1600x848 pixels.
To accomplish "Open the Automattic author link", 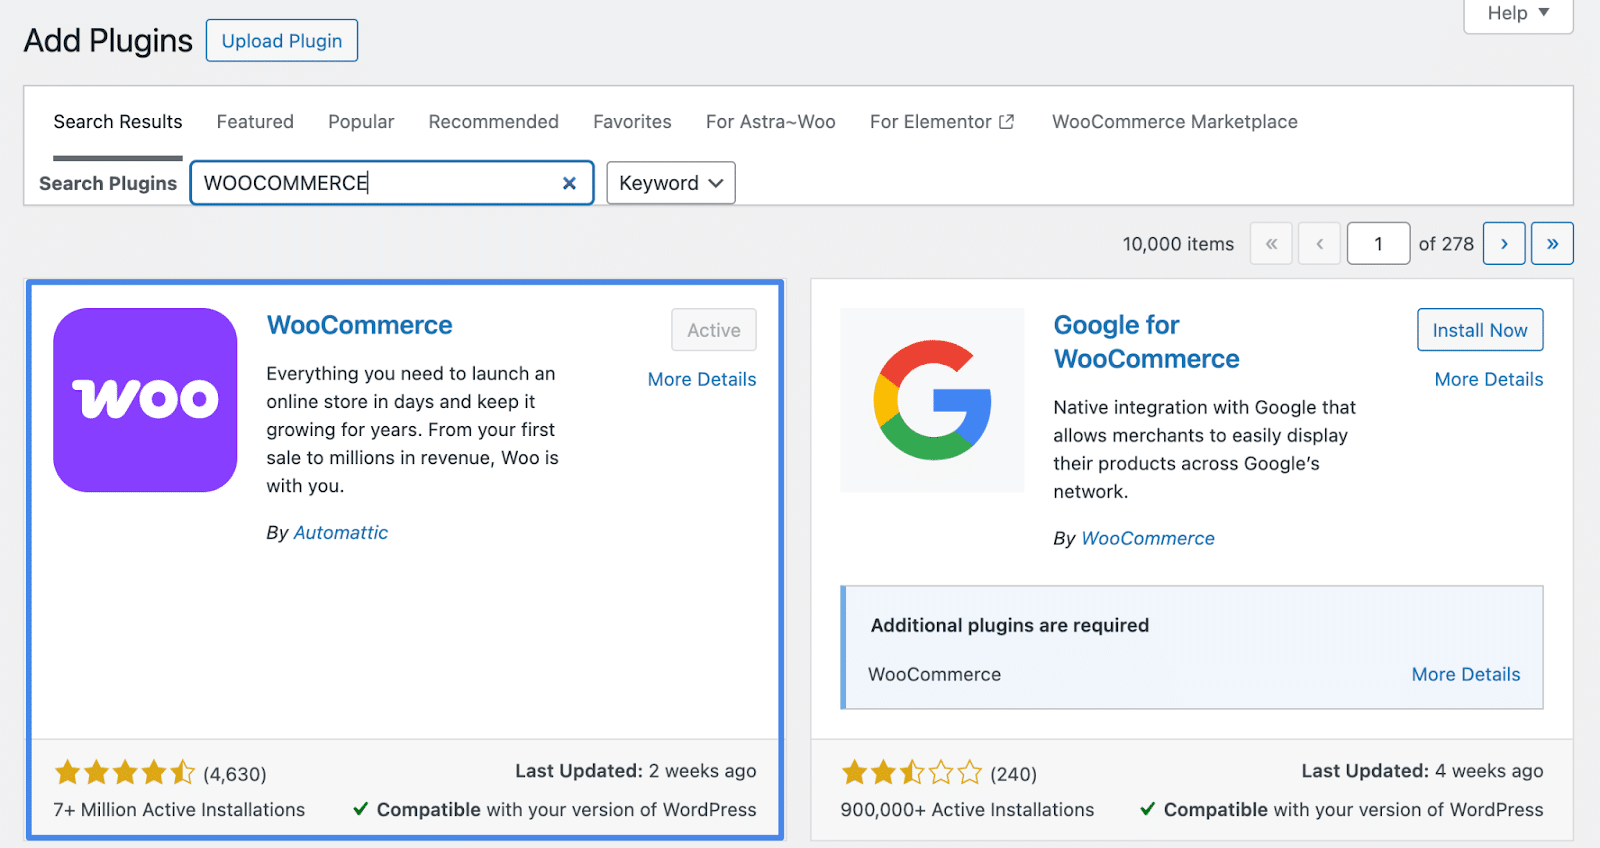I will (x=341, y=533).
